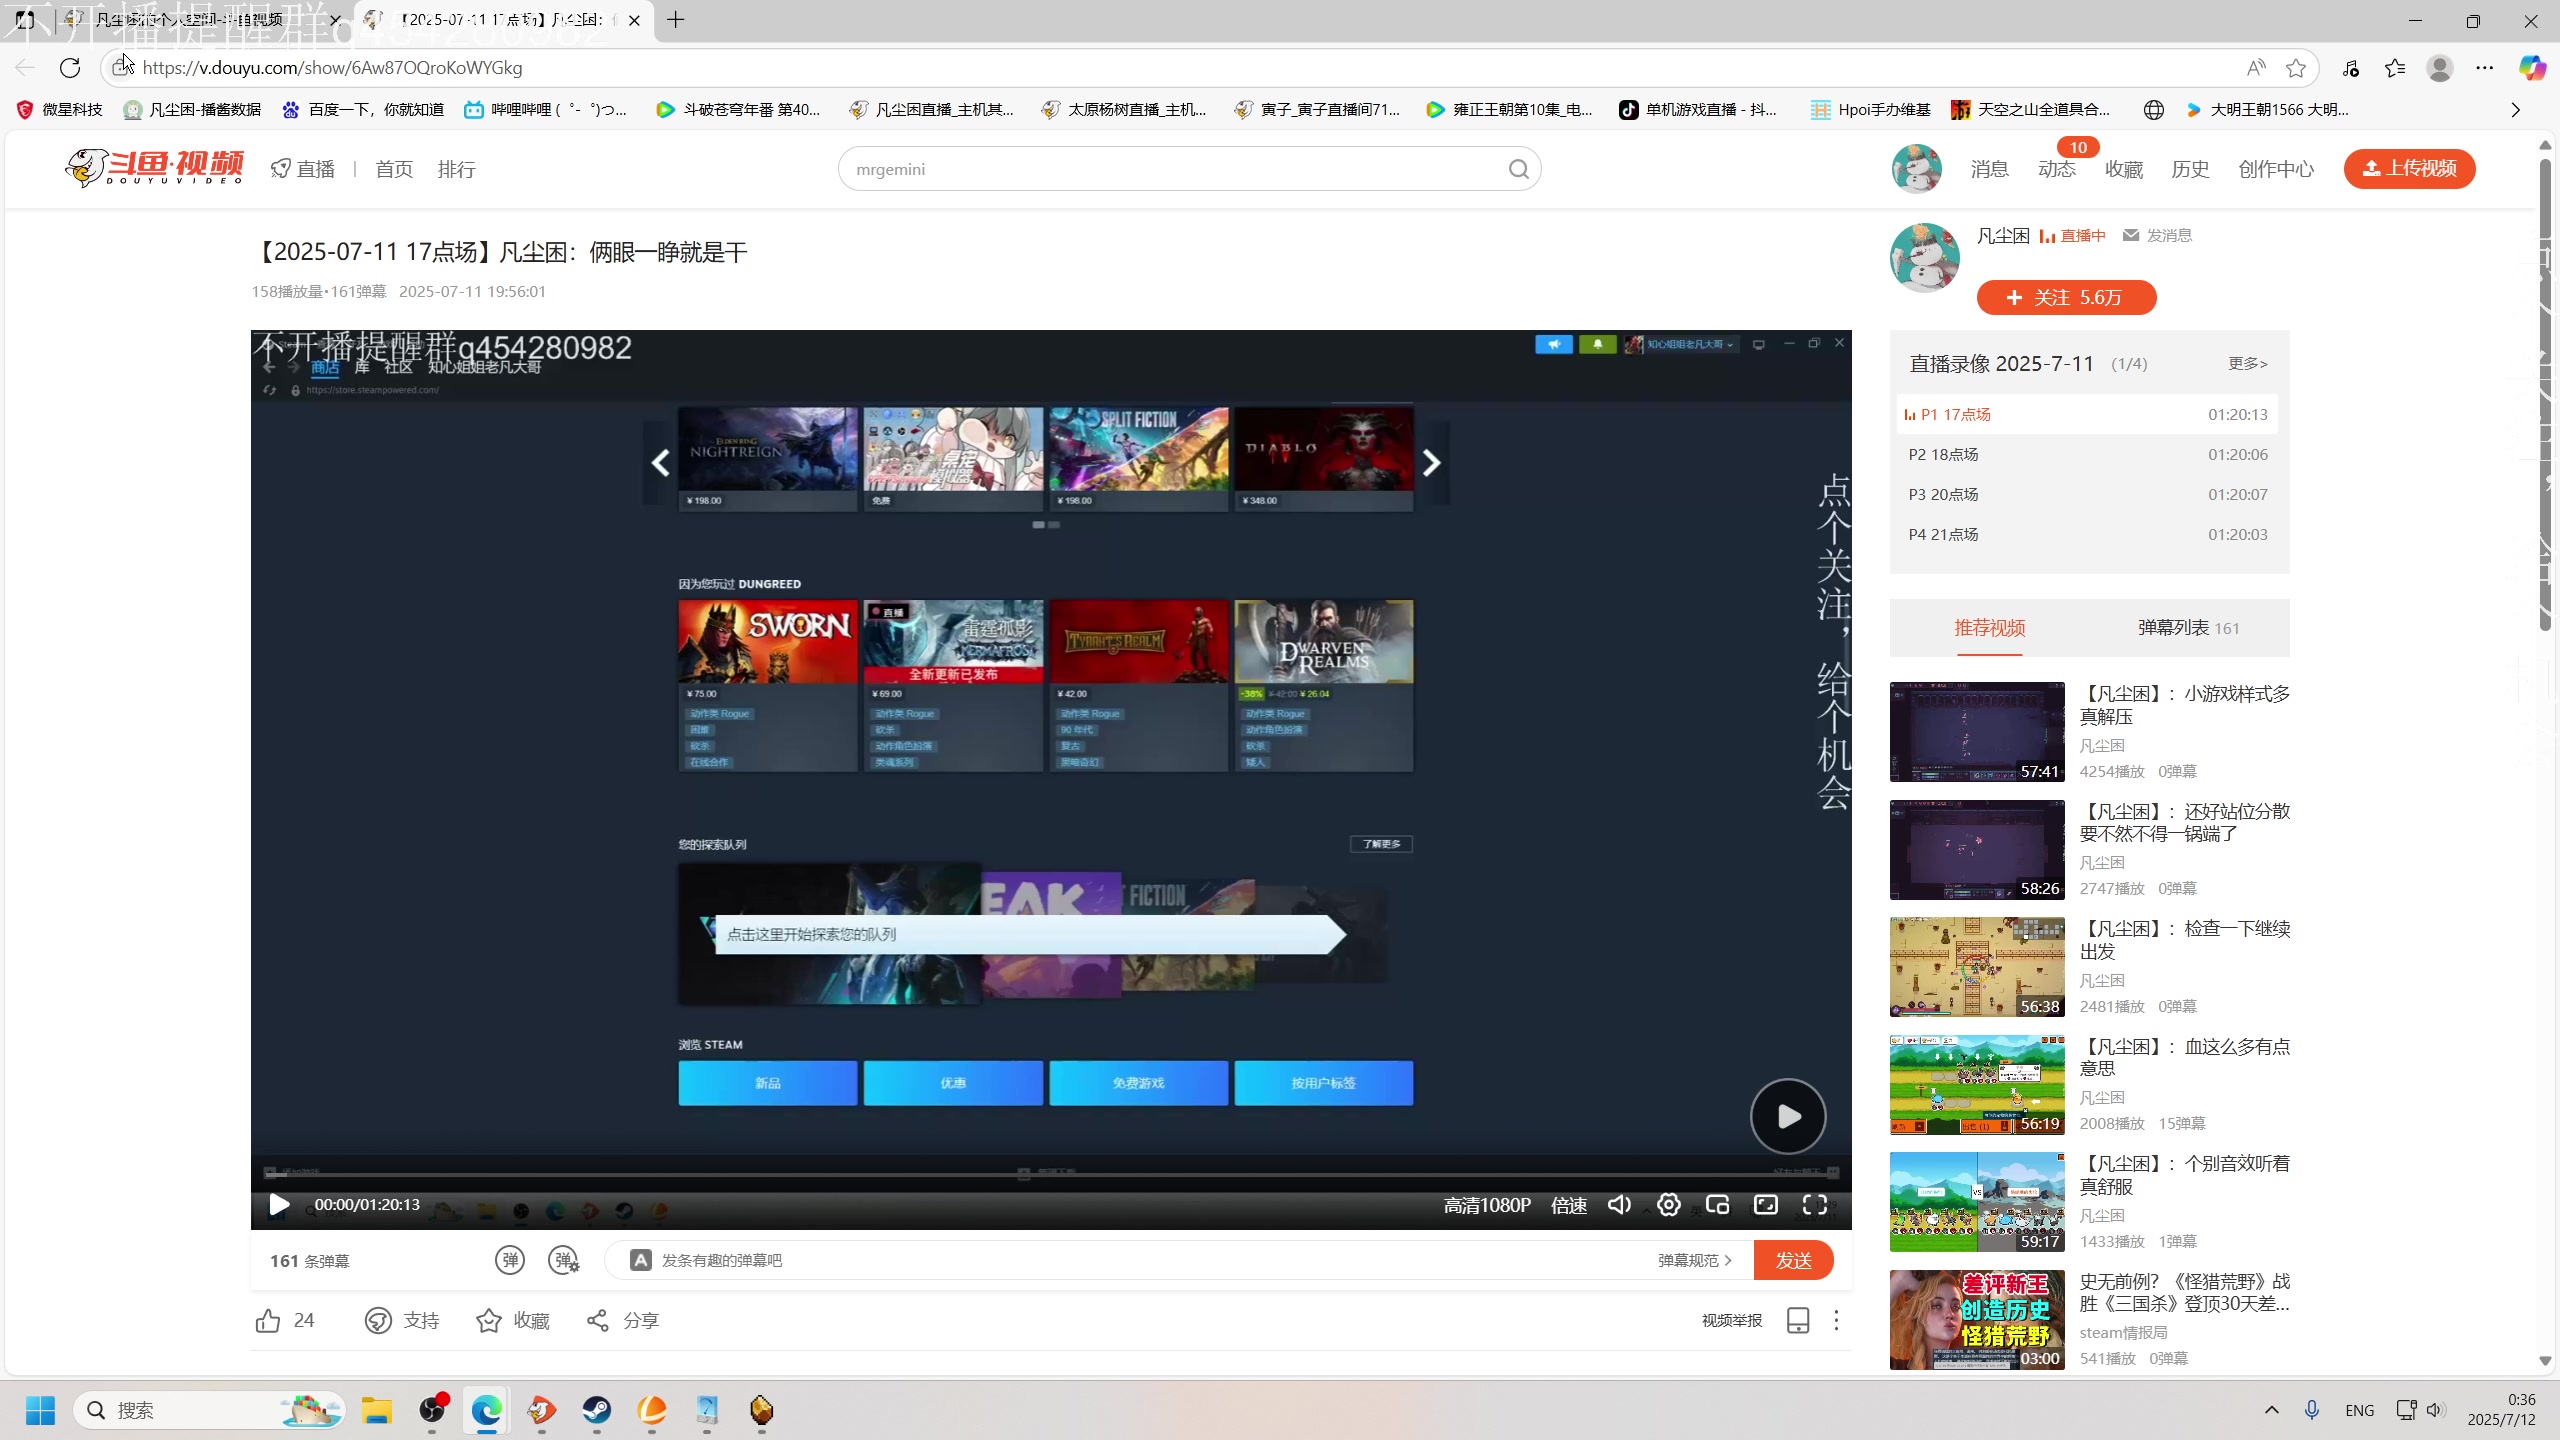Like the video with the thumbs-up icon
This screenshot has height=1440, width=2560.
(x=268, y=1320)
